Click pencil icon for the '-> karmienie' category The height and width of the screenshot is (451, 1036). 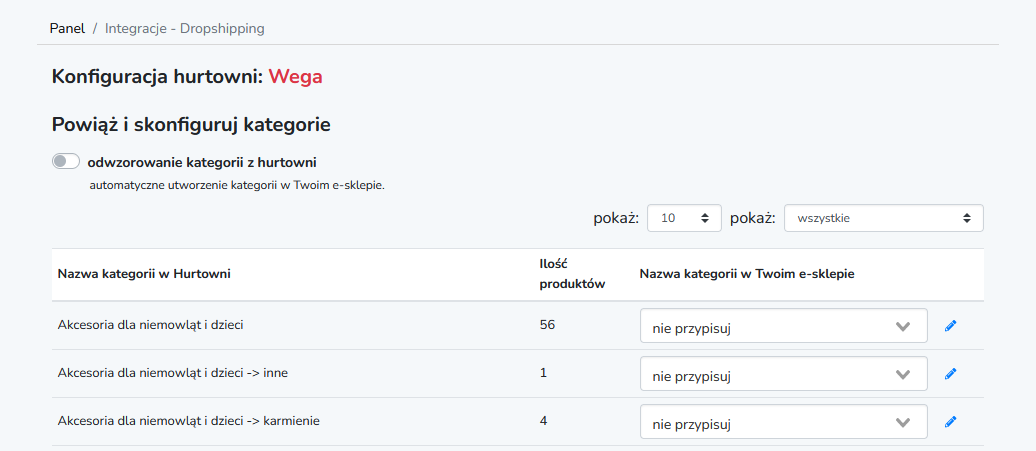pyautogui.click(x=951, y=421)
